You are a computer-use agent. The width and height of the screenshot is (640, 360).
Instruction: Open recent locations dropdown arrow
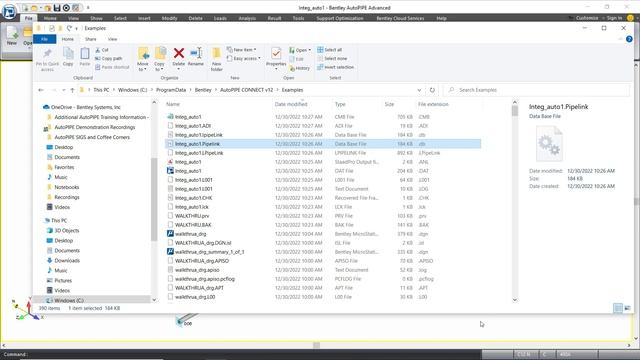coord(64,90)
